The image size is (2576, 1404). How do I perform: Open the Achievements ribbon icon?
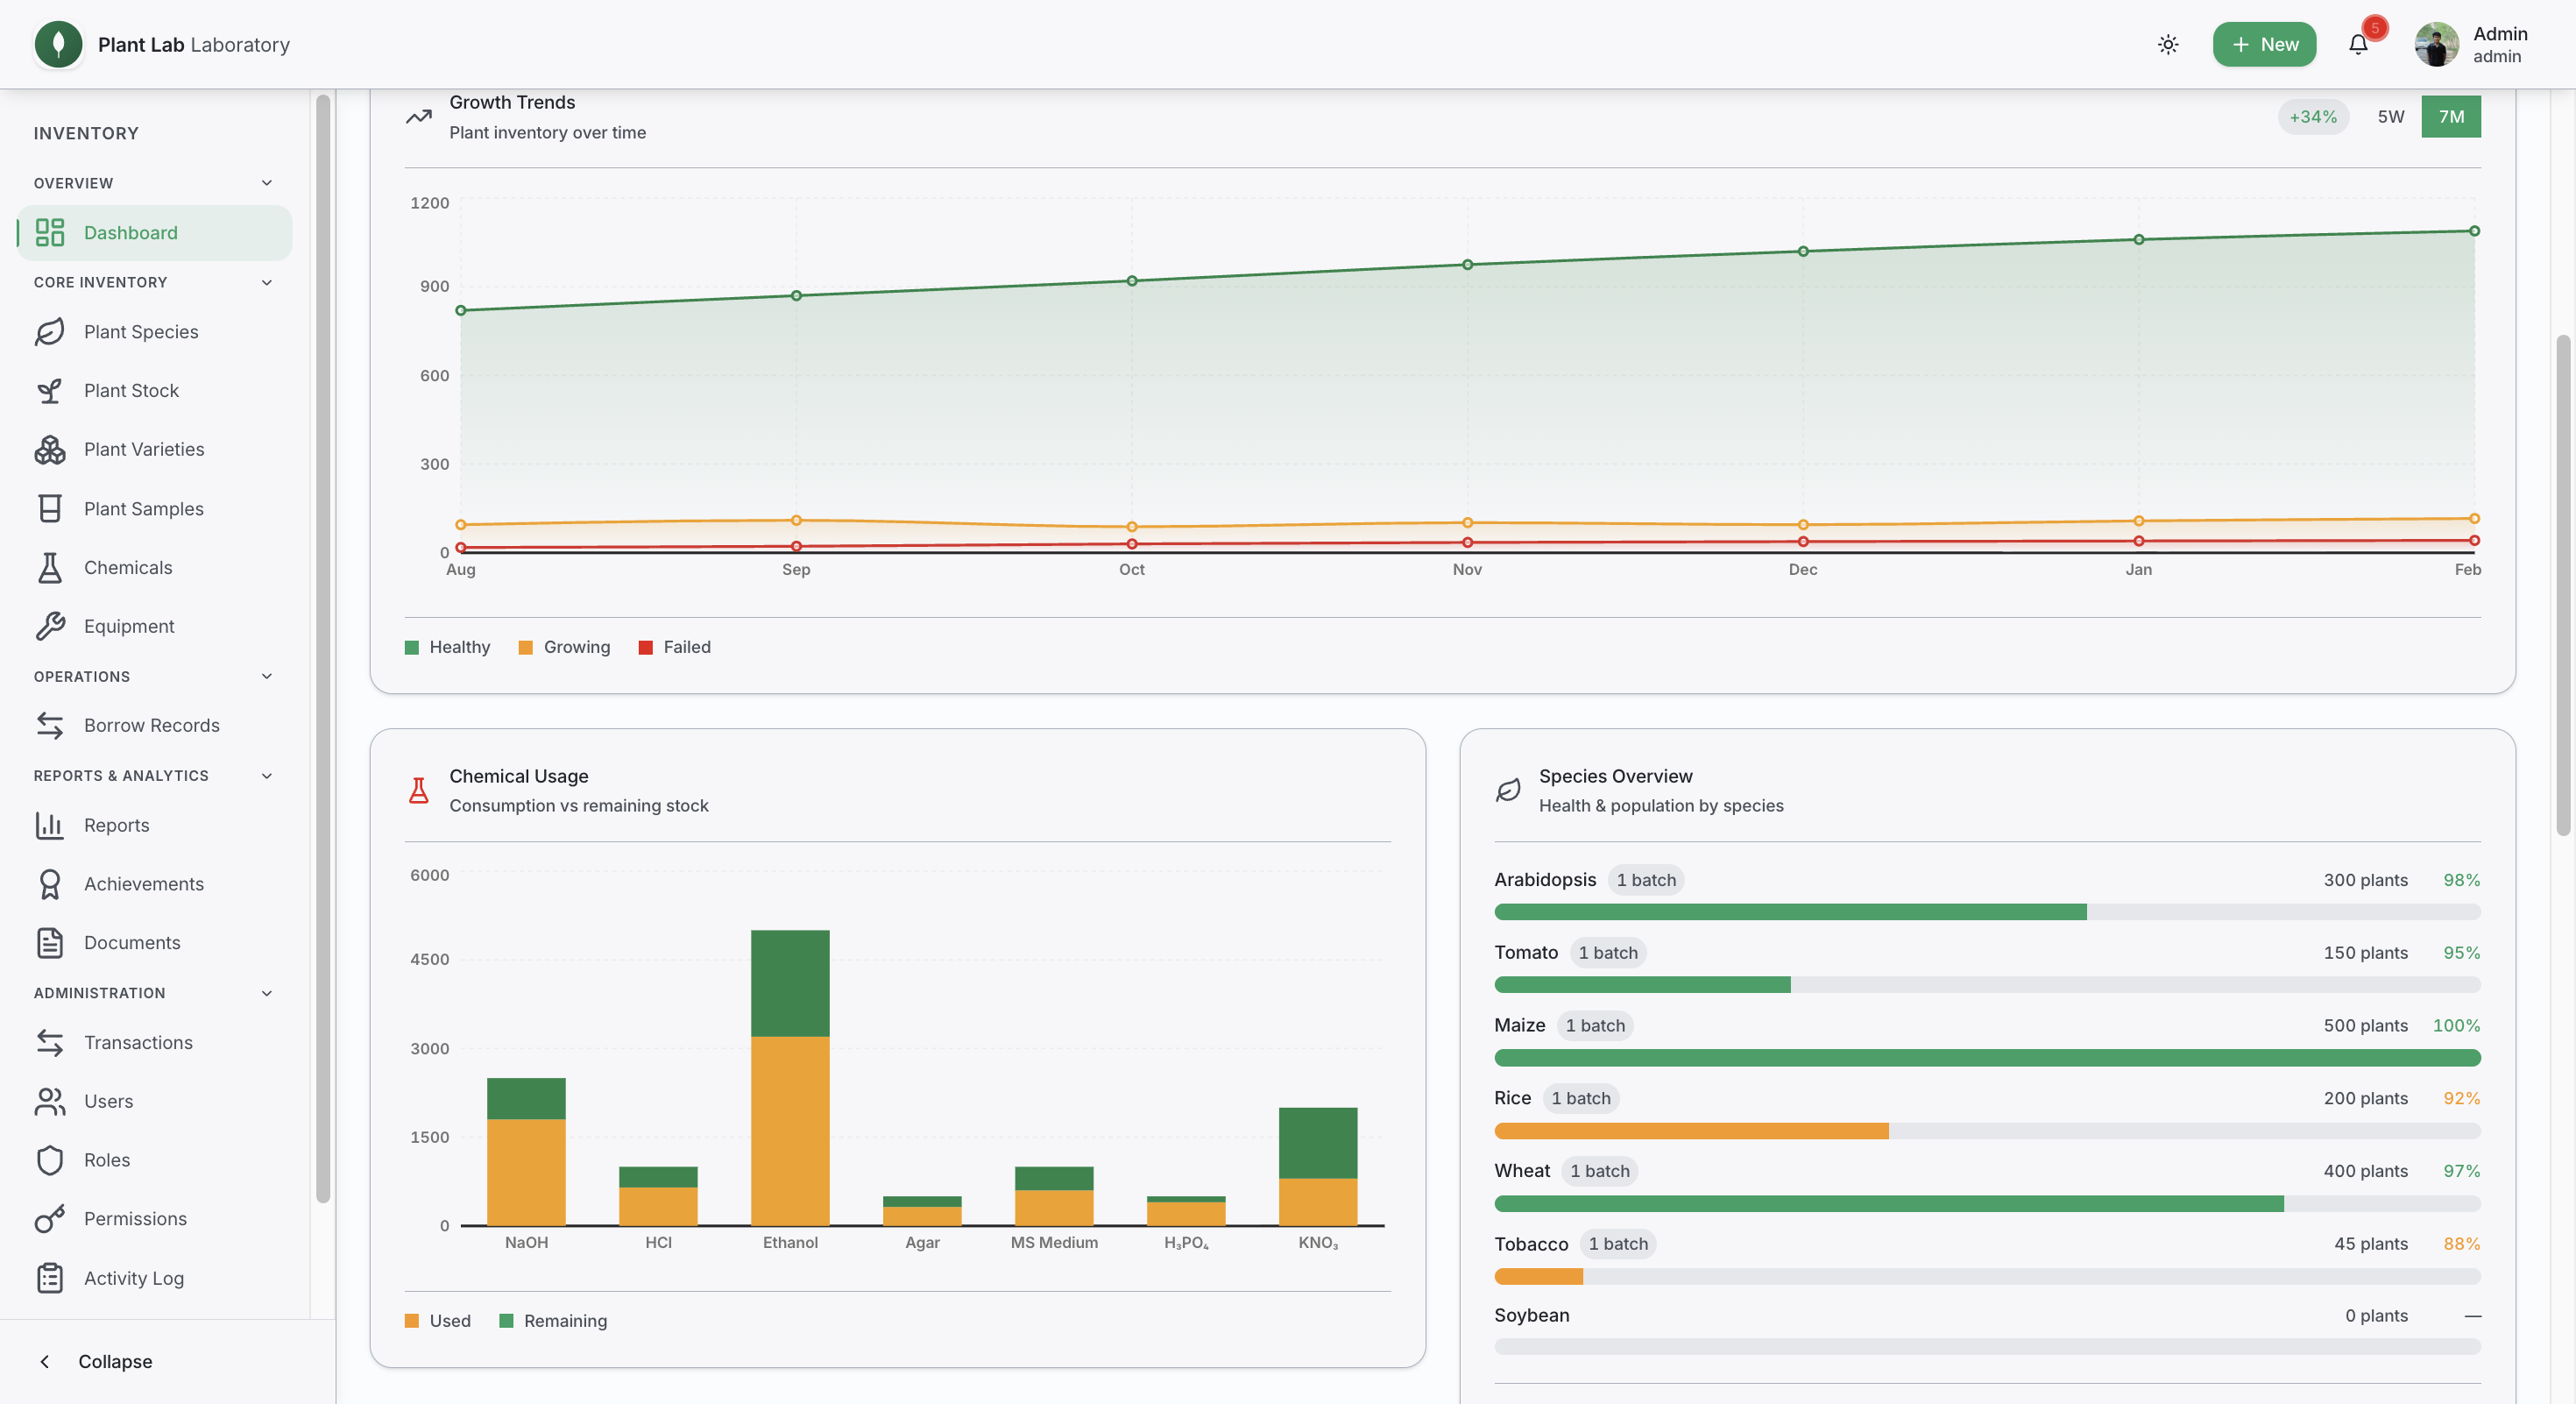point(49,884)
